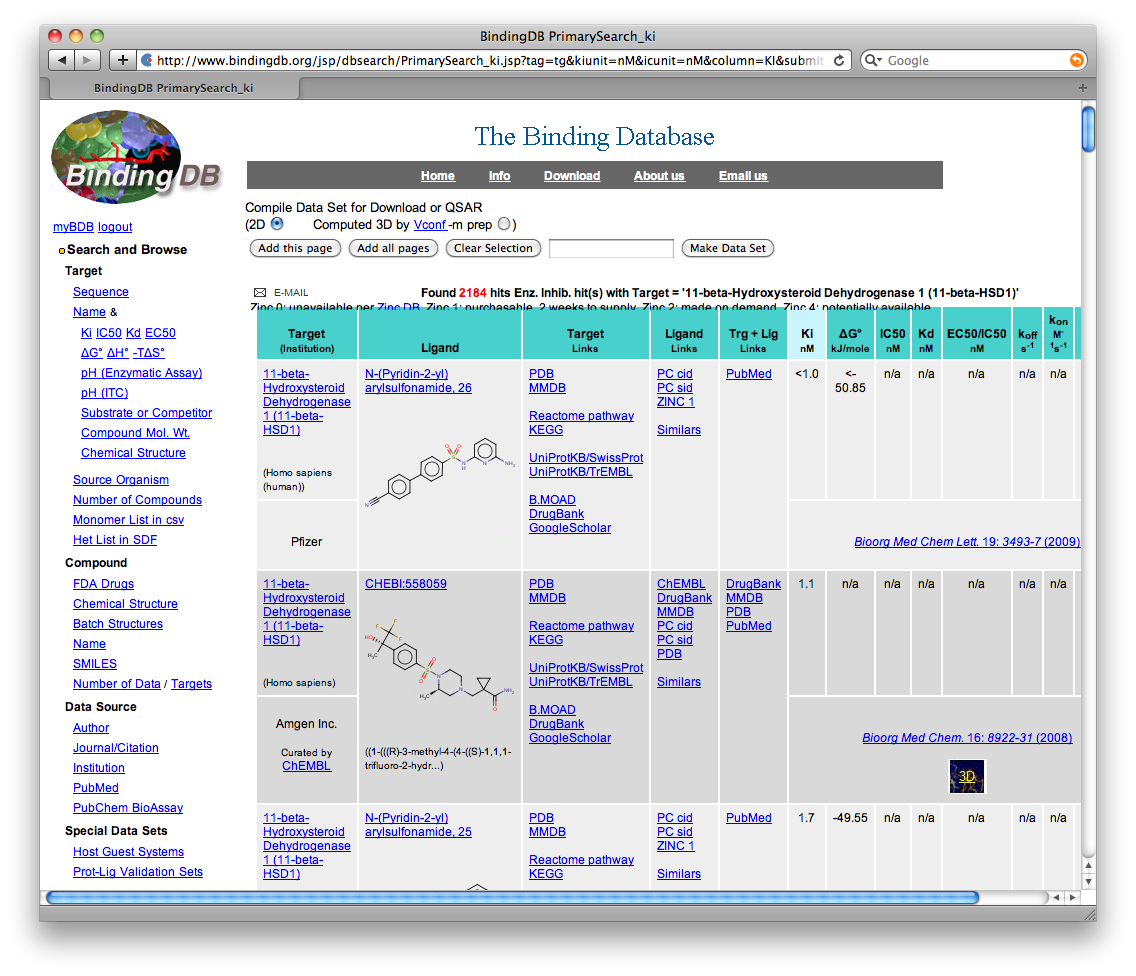Image resolution: width=1136 pixels, height=976 pixels.
Task: Open the About us menu item
Action: coord(659,175)
